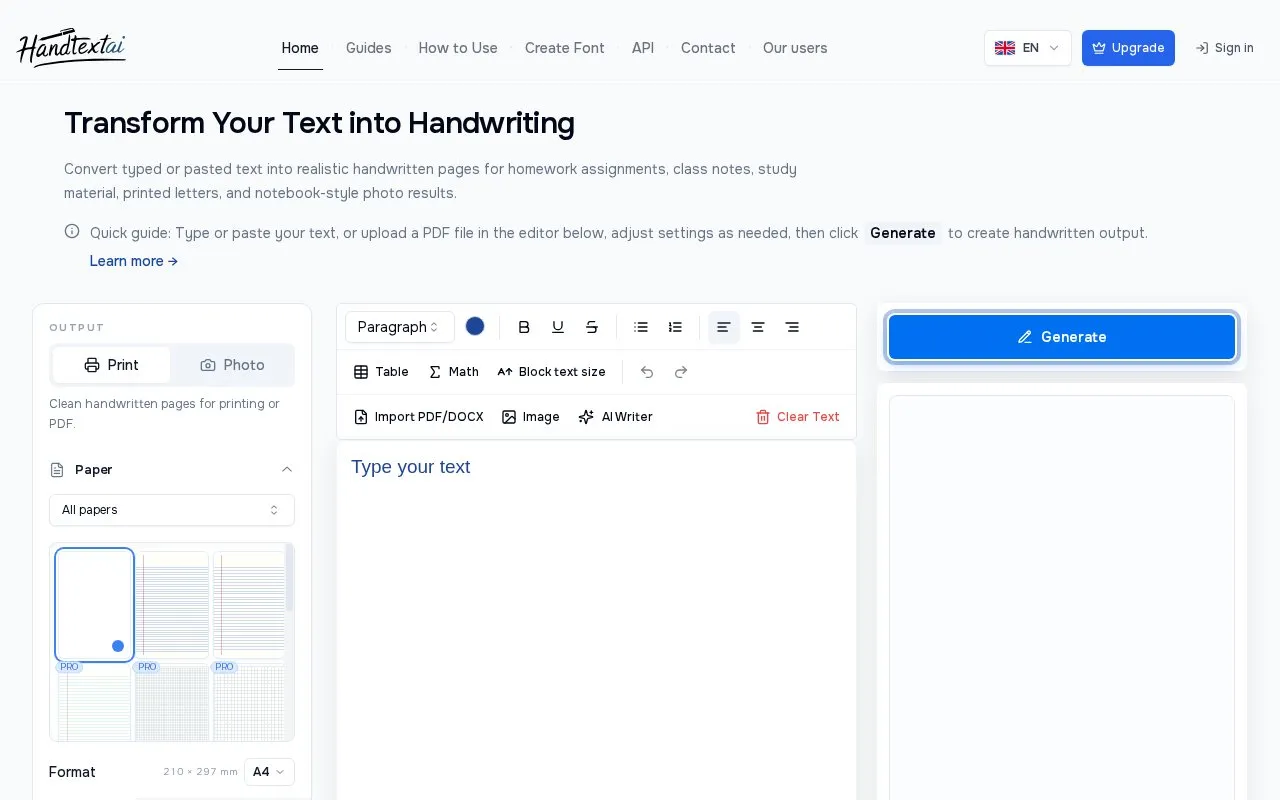Go to the Home tab
The height and width of the screenshot is (800, 1280).
(x=300, y=48)
